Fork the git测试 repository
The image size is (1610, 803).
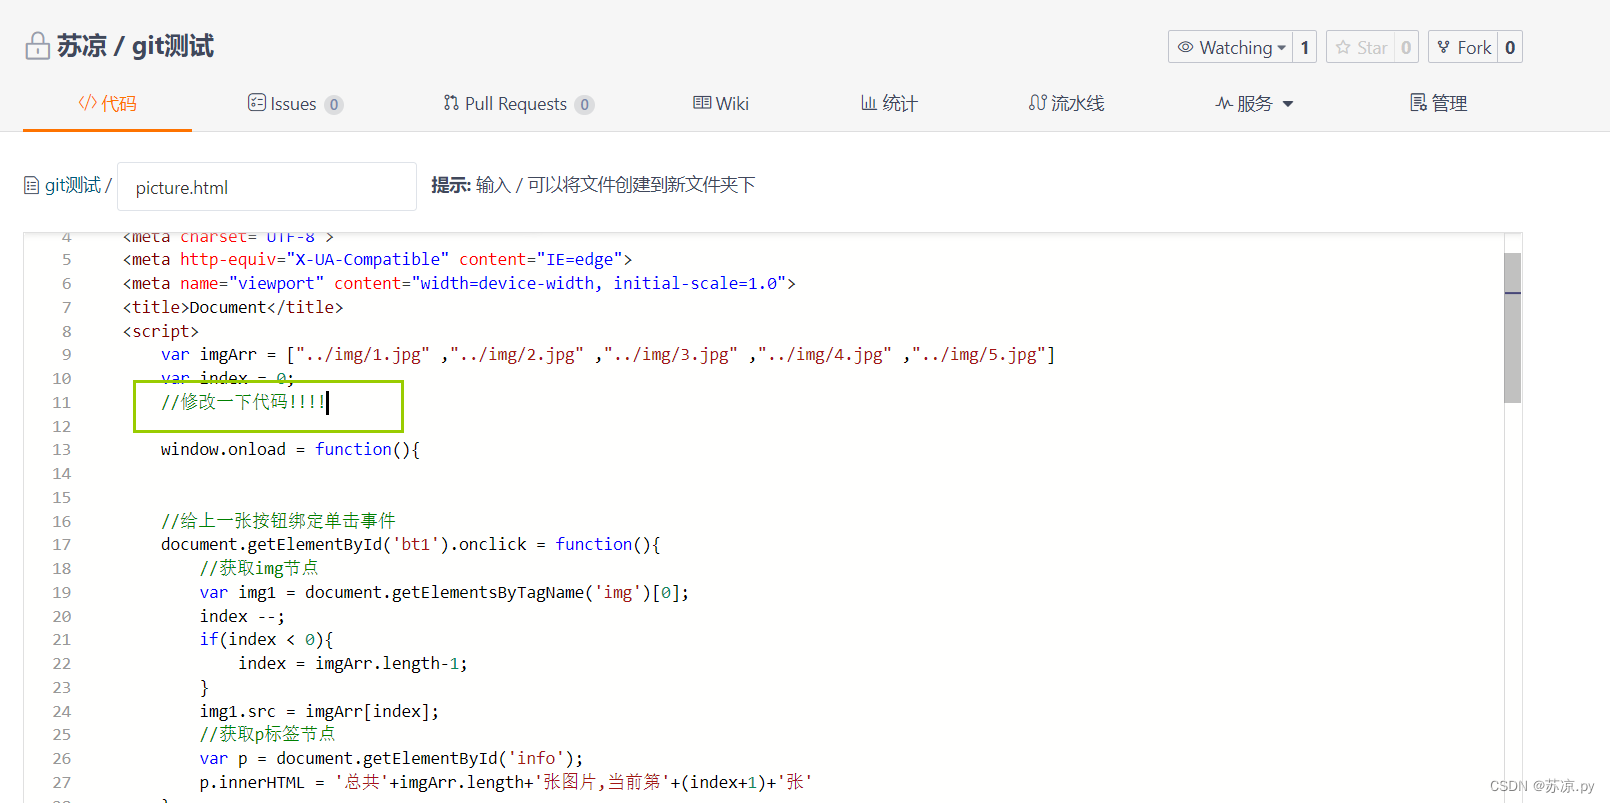pyautogui.click(x=1463, y=47)
